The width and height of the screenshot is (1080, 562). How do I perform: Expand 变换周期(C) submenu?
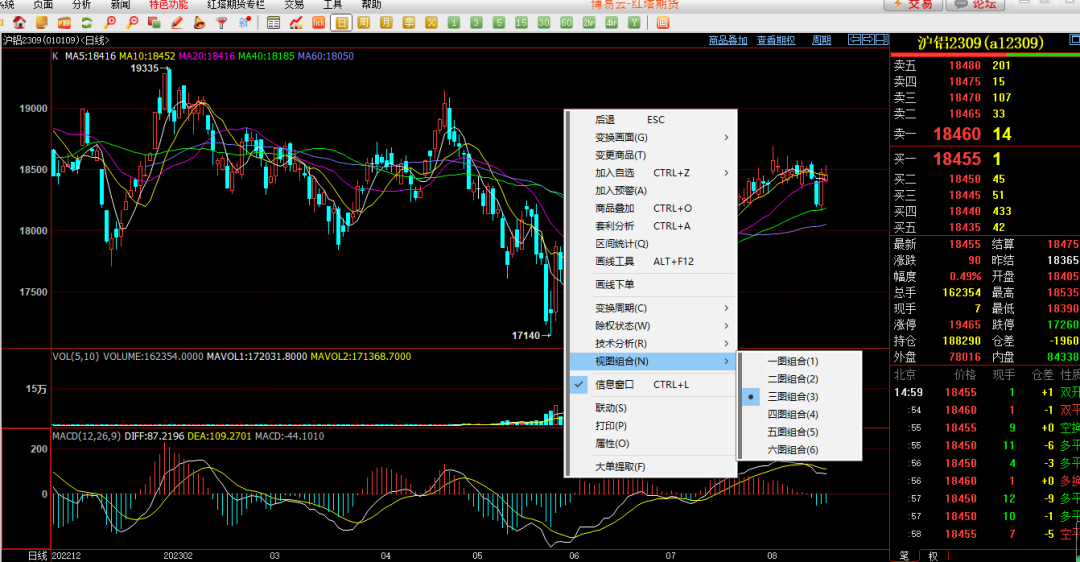pos(651,308)
